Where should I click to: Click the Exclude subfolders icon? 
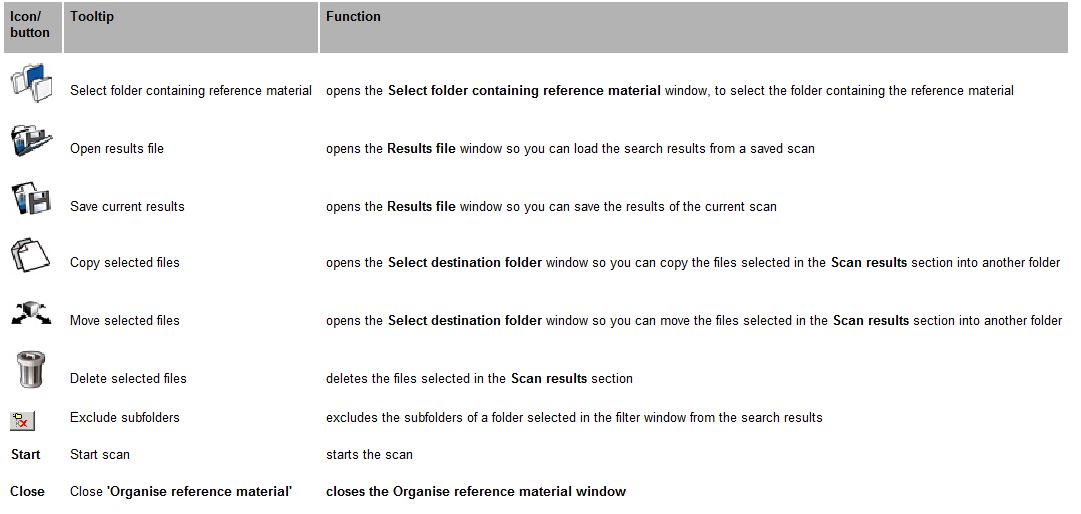coord(23,420)
